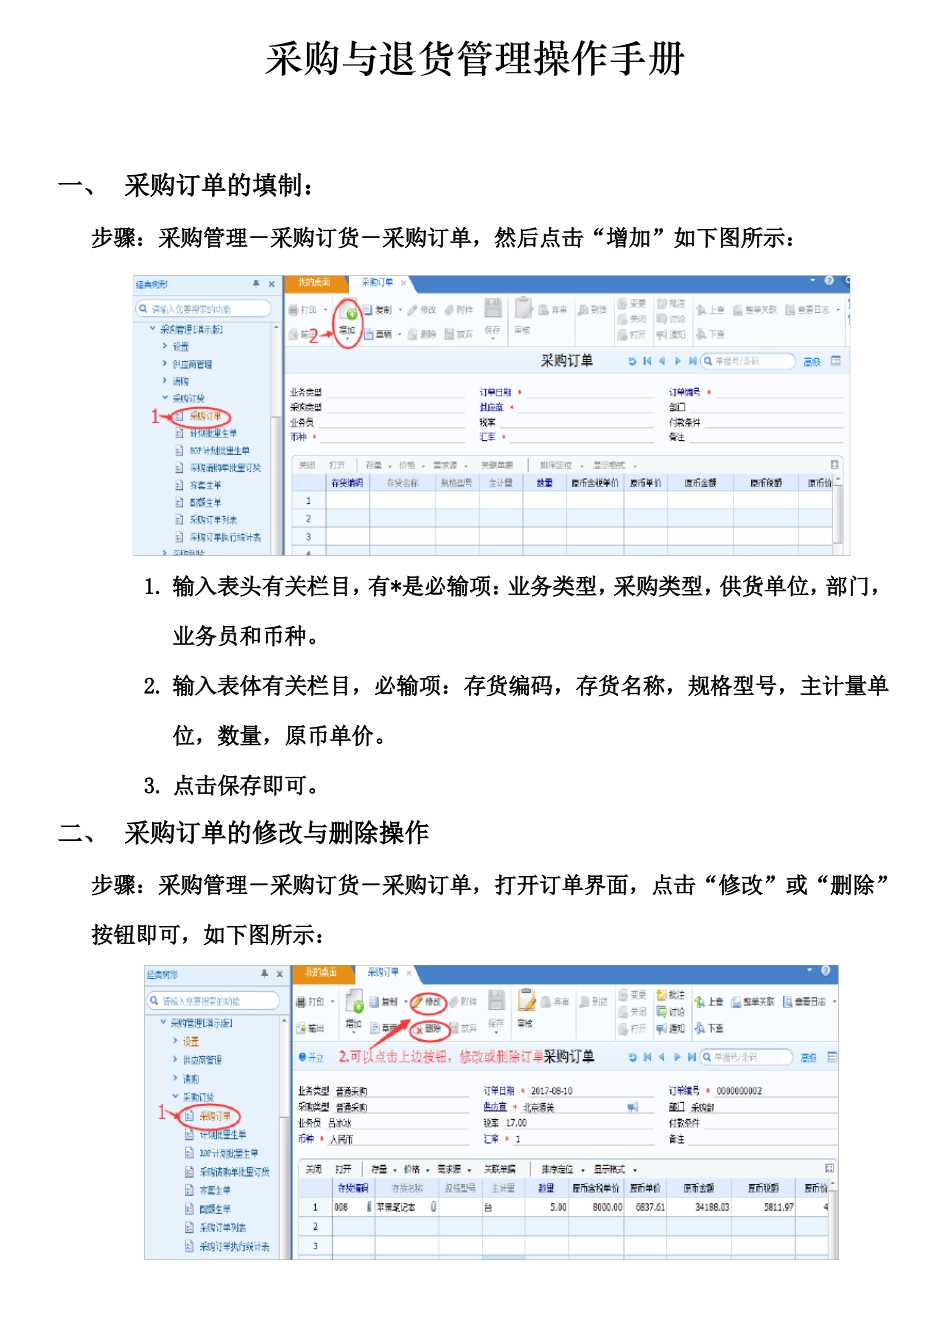The image size is (950, 1344).
Task: Click the 批注 annotation icon in first figure
Action: point(662,303)
